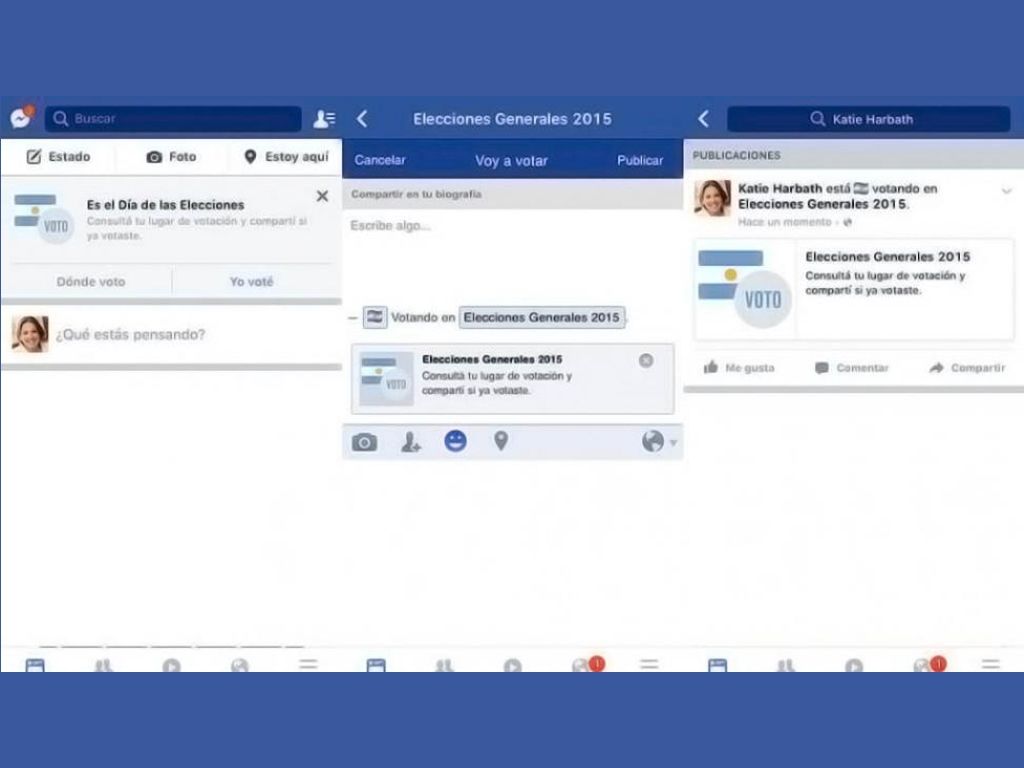This screenshot has height=768, width=1024.
Task: Open hamburger menu in right screen bottom bar
Action: pyautogui.click(x=991, y=665)
